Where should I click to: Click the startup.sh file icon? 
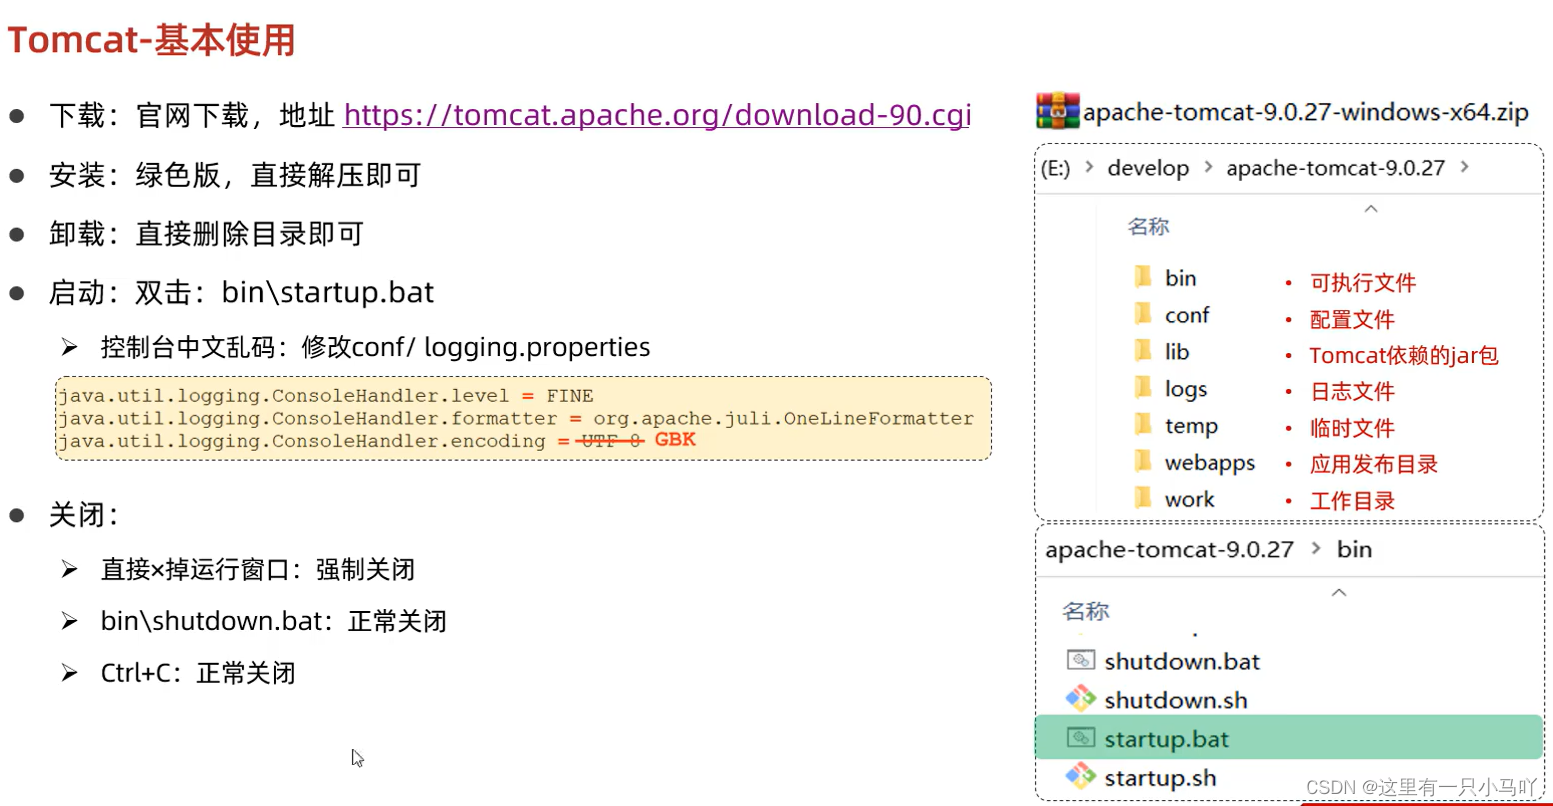point(1081,775)
